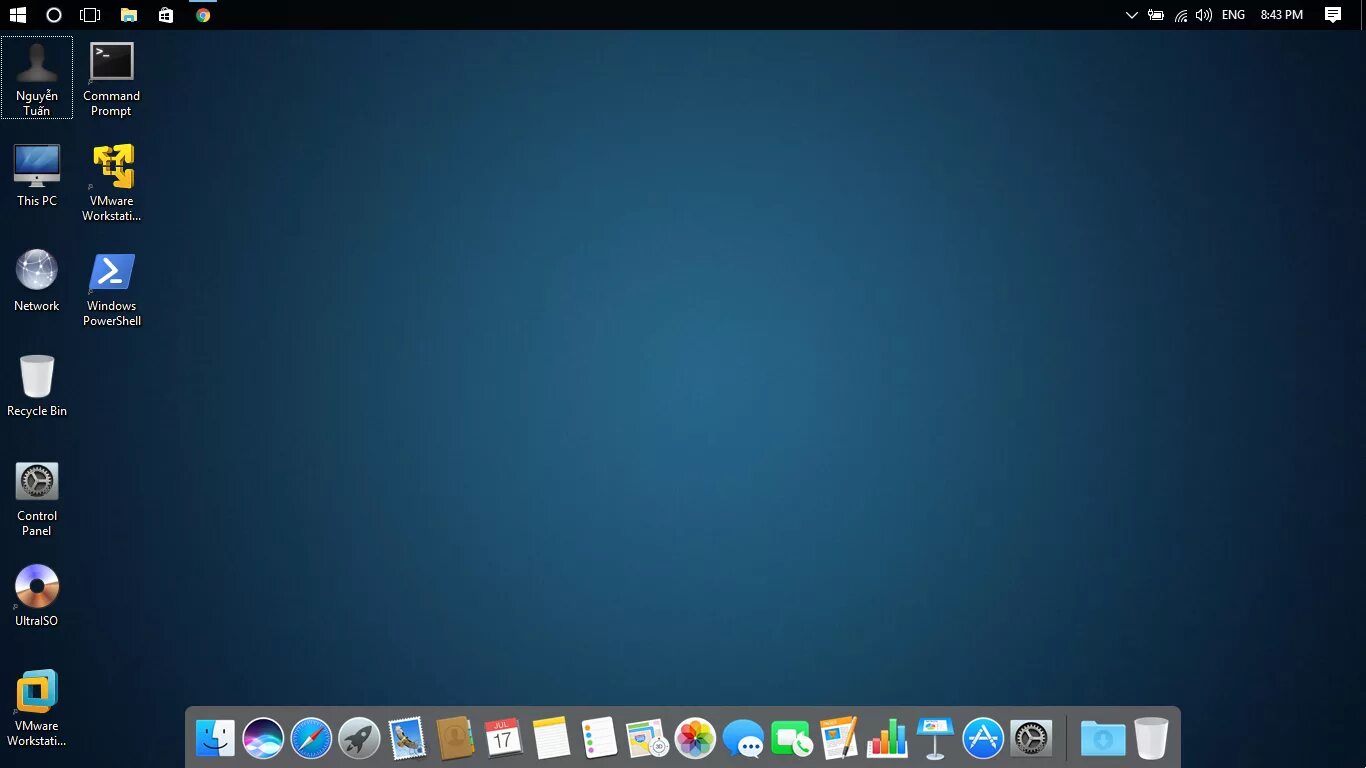Open Task View from taskbar

tap(90, 15)
